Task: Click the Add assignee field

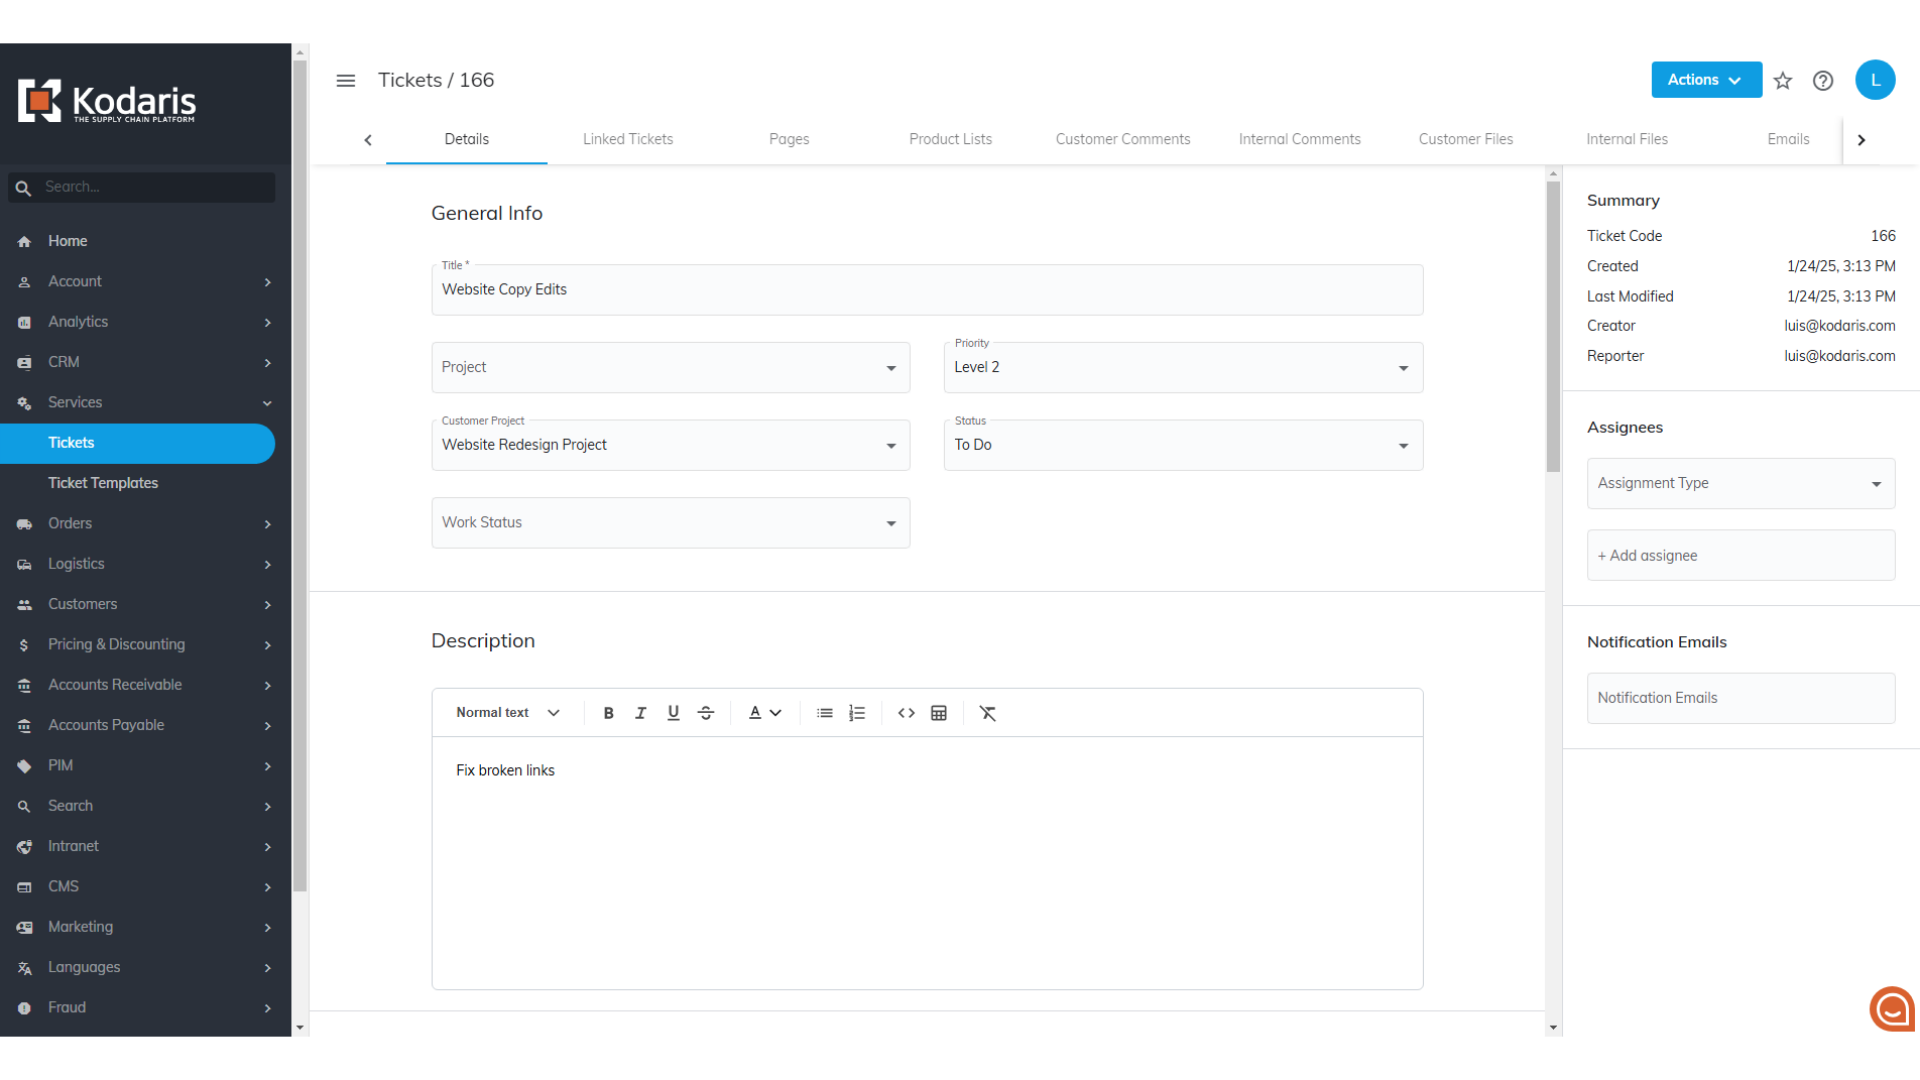Action: click(1740, 556)
